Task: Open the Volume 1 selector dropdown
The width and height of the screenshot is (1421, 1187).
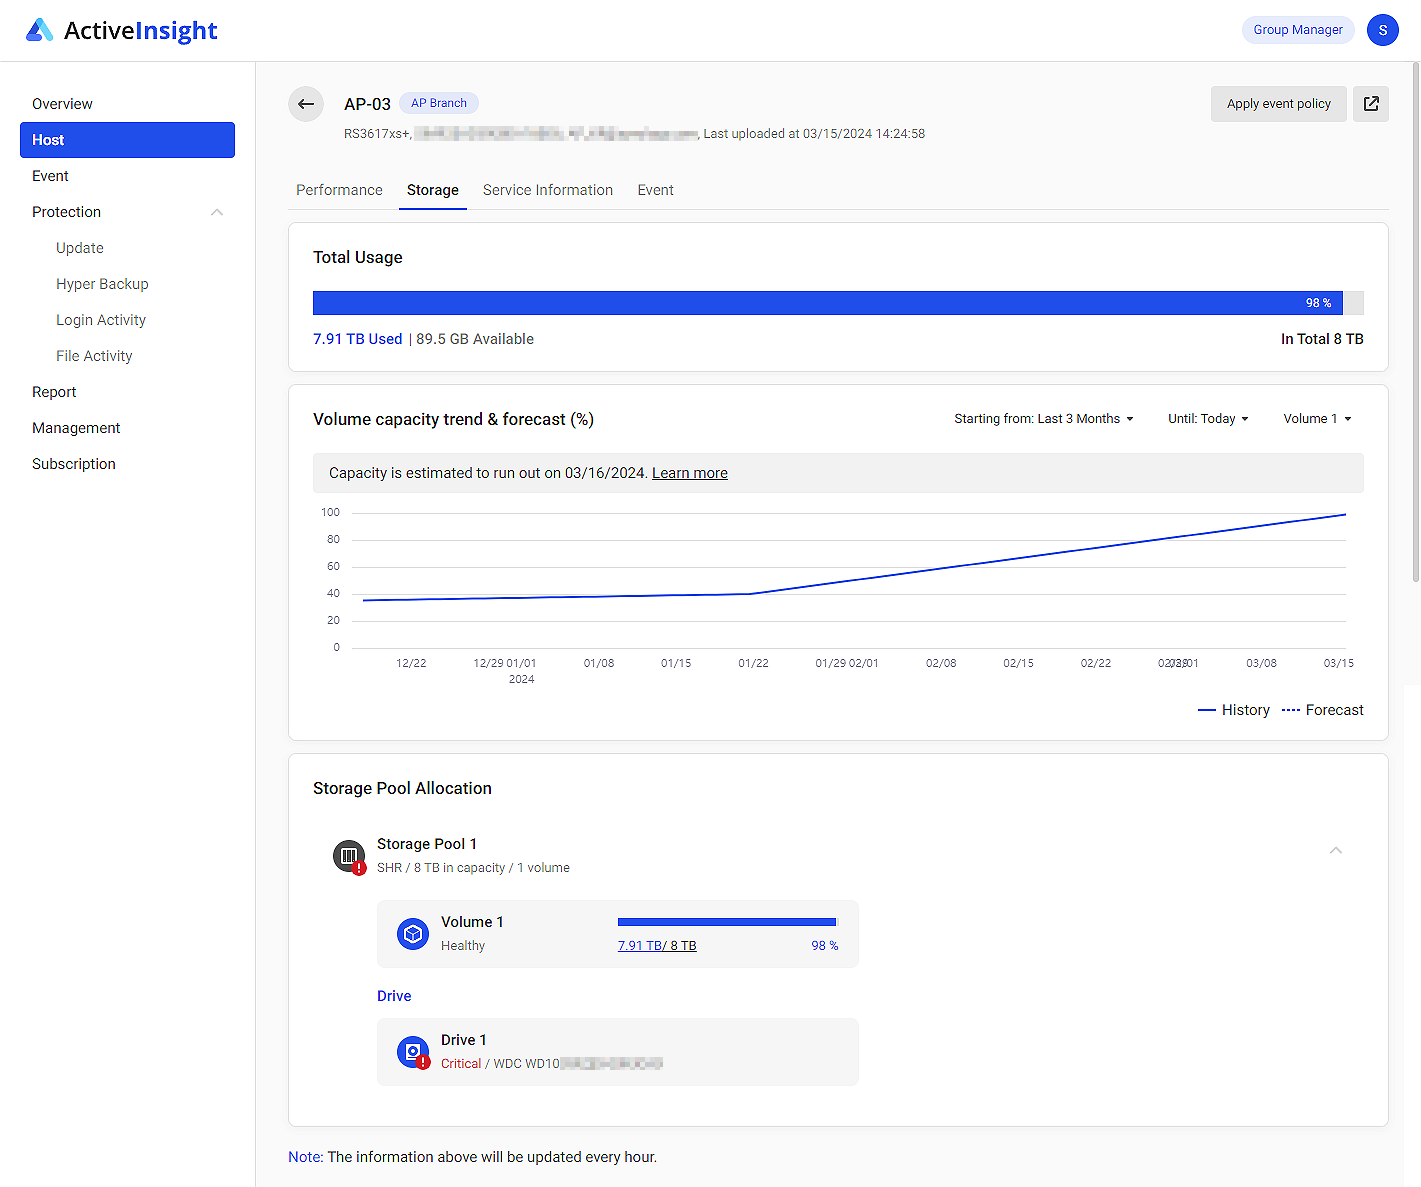Action: point(1316,419)
